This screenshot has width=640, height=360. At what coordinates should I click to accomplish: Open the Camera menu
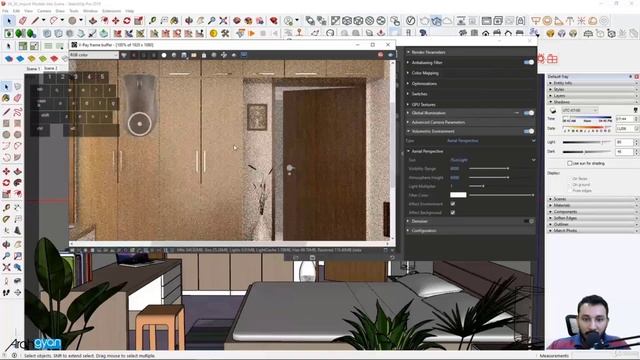tap(44, 11)
